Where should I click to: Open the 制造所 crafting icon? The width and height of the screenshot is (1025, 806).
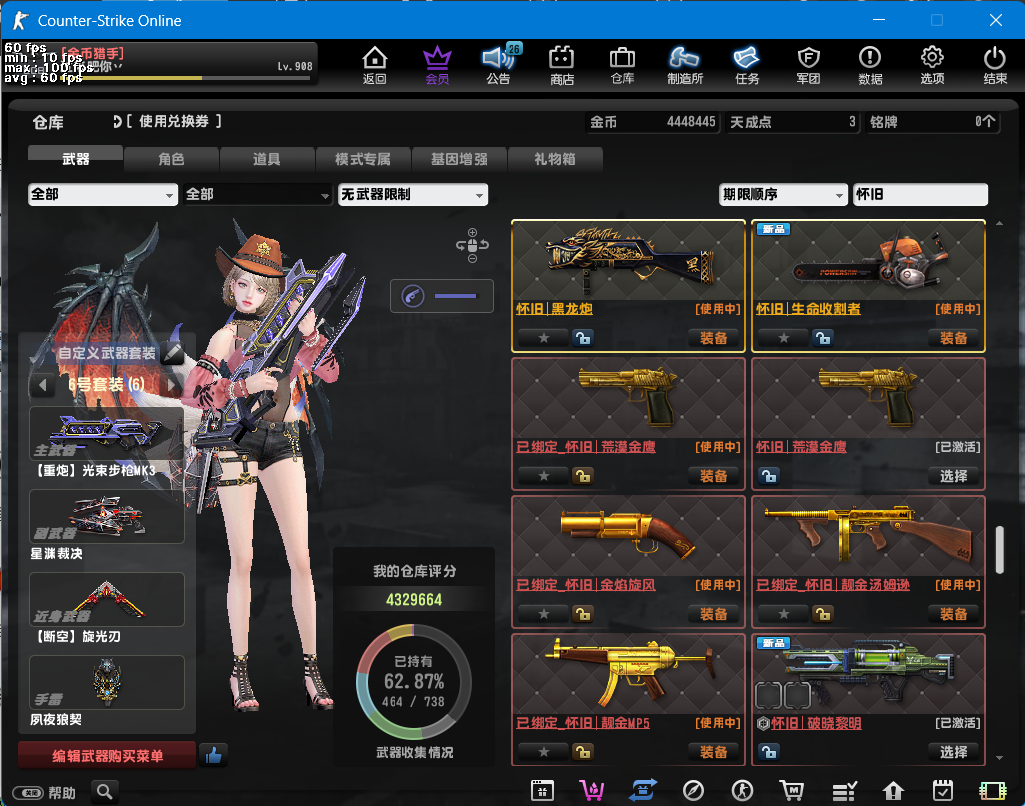click(x=685, y=65)
